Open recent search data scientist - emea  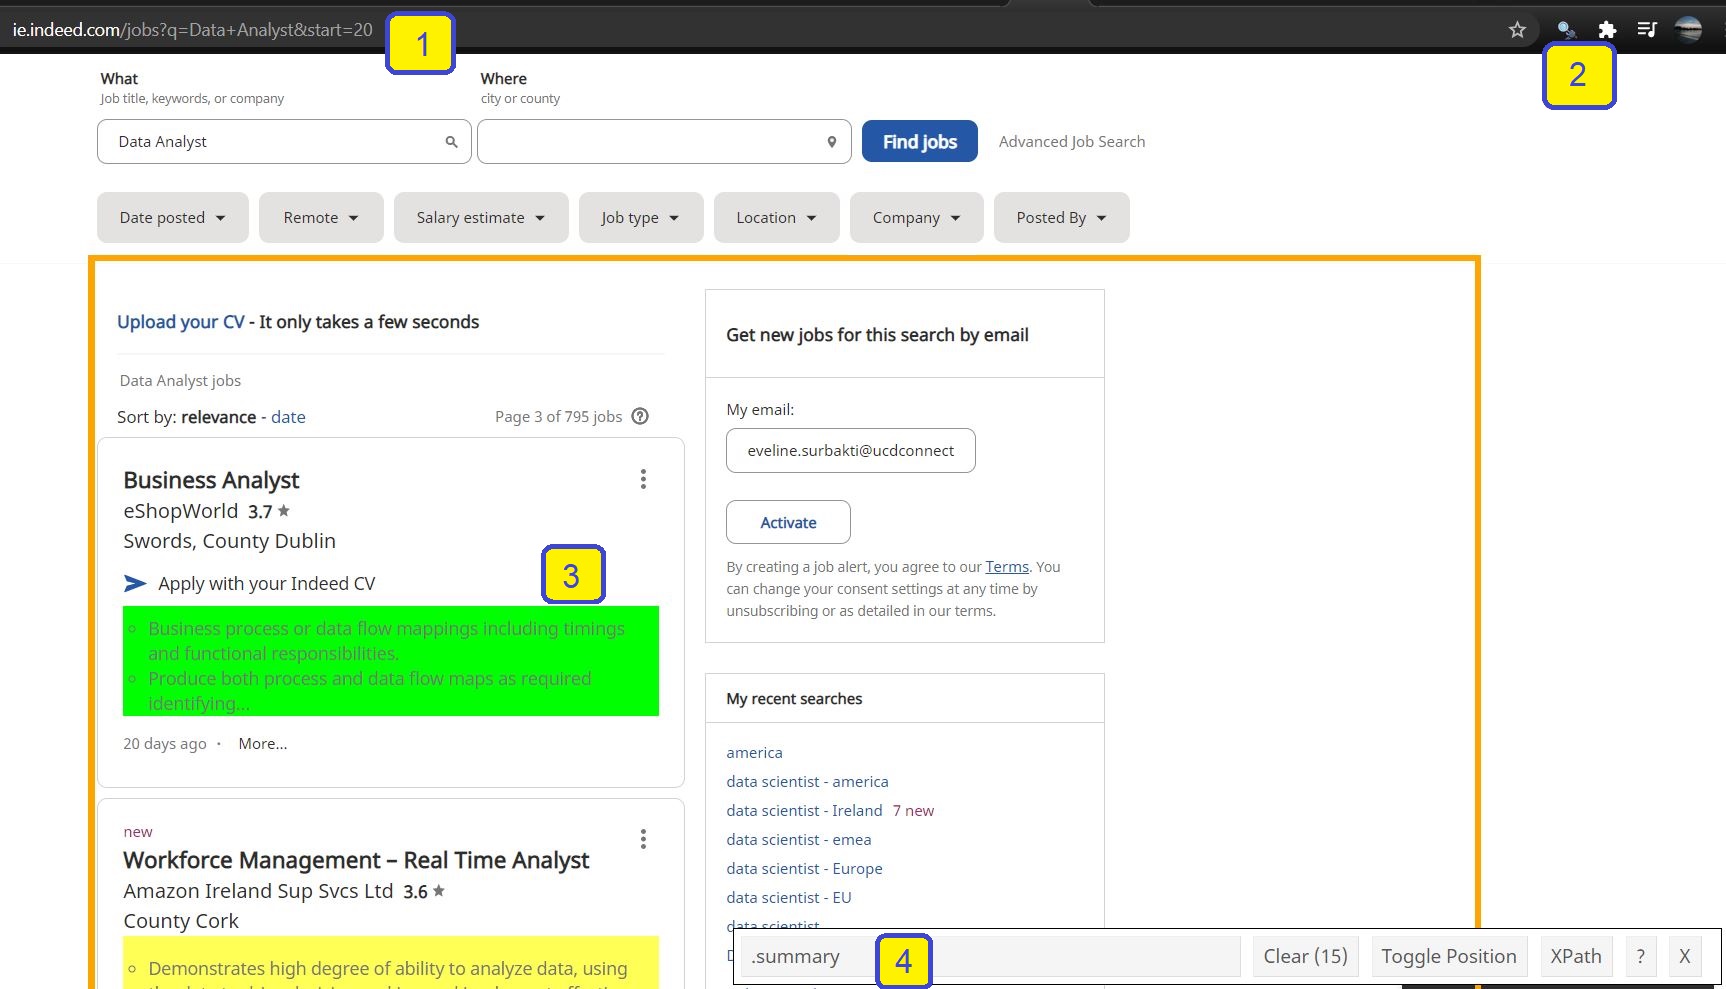[x=799, y=840]
